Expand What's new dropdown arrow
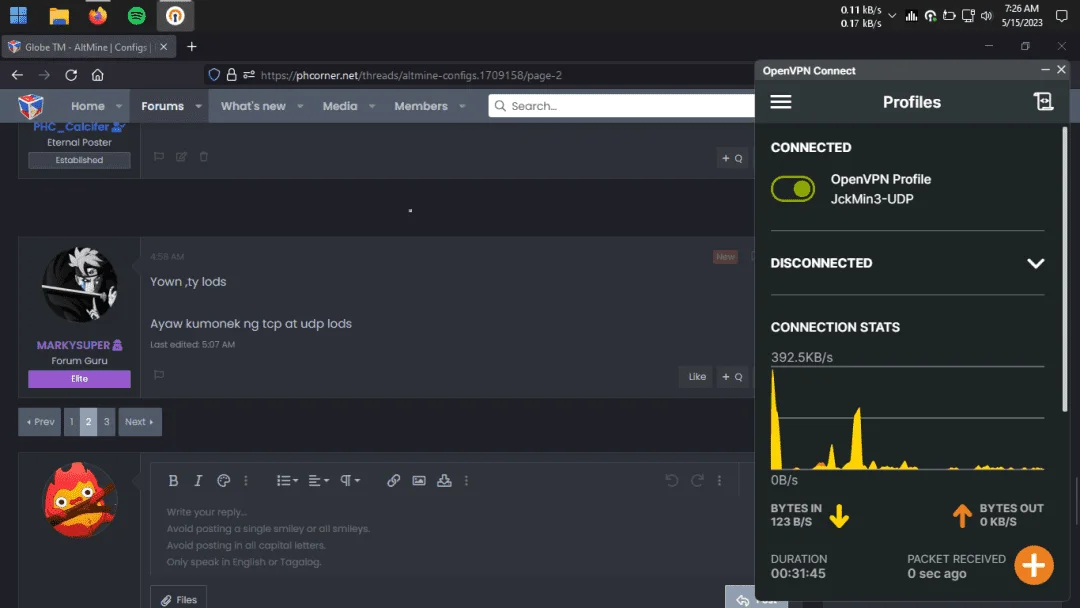Viewport: 1080px width, 608px height. pyautogui.click(x=300, y=106)
